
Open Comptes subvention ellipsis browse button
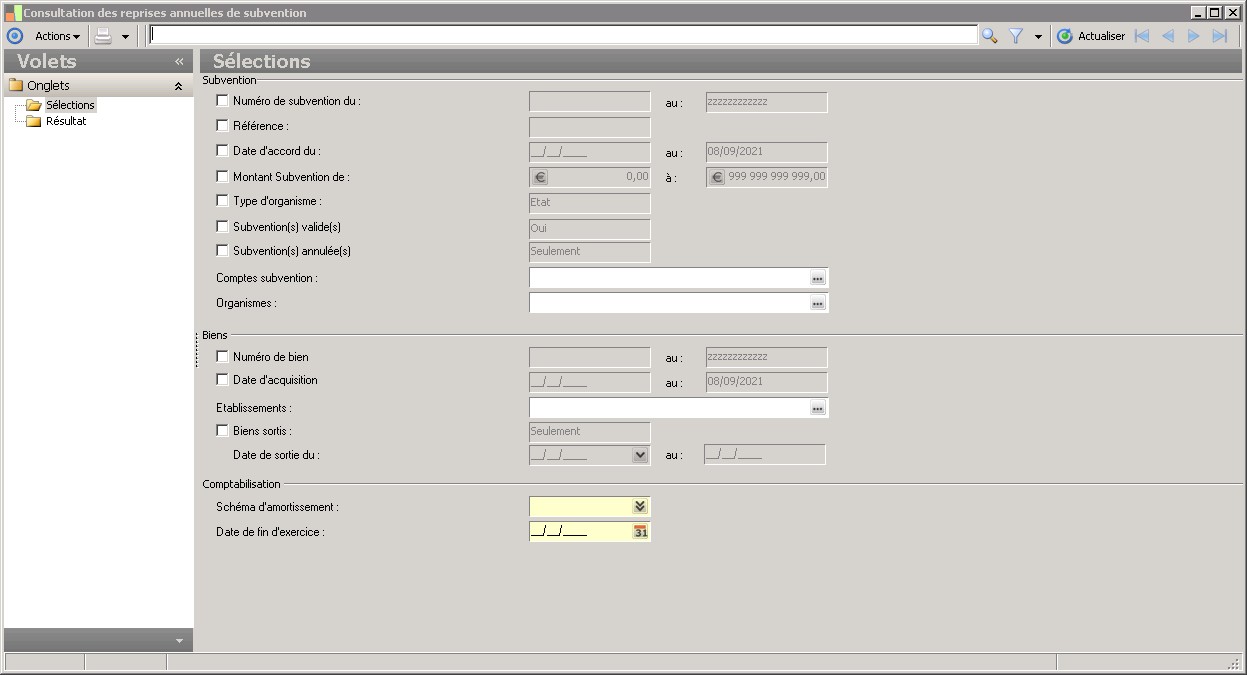point(817,278)
